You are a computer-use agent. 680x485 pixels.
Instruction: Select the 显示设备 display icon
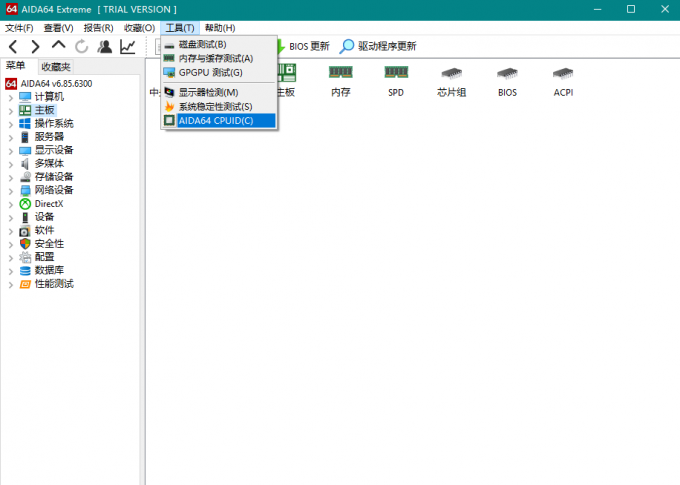(25, 151)
